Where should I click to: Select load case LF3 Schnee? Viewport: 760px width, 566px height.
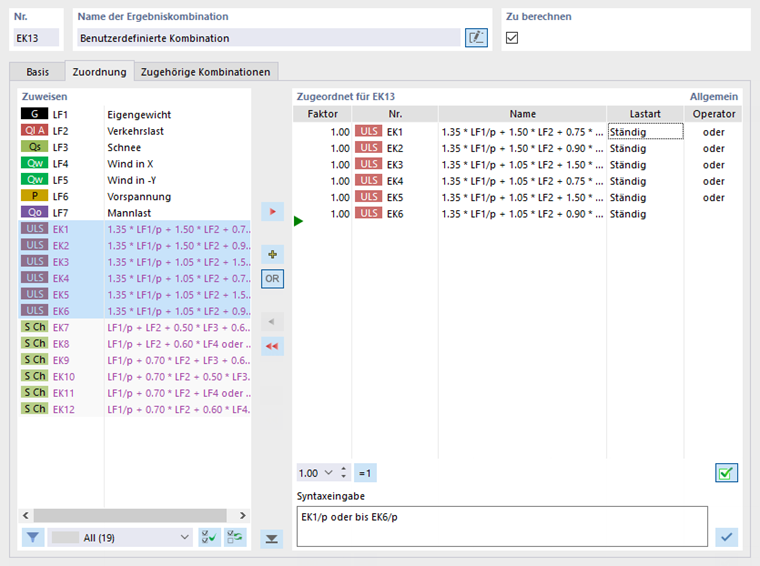coord(134,147)
